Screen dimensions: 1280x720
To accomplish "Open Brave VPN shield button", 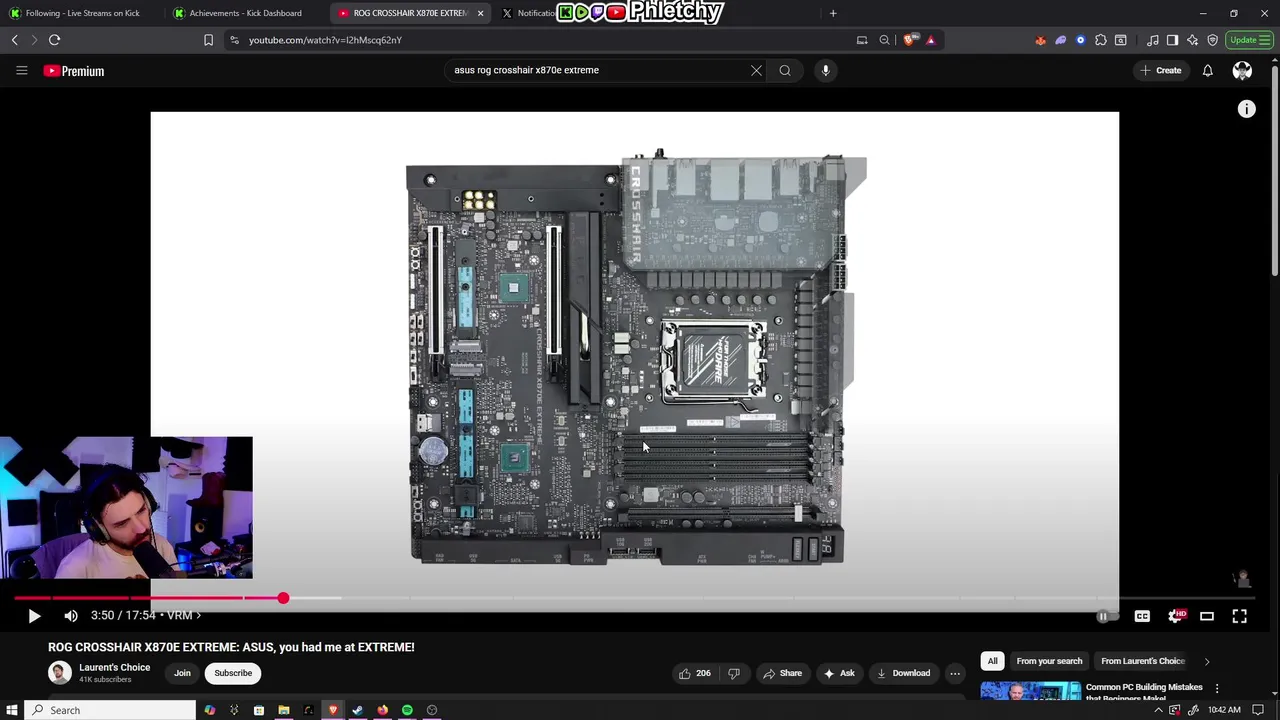I will (x=1213, y=40).
